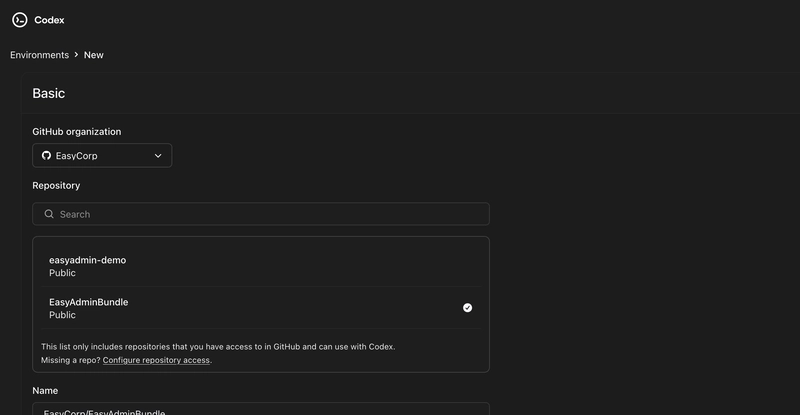Click the Codex logo icon
This screenshot has width=800, height=415.
tap(20, 20)
